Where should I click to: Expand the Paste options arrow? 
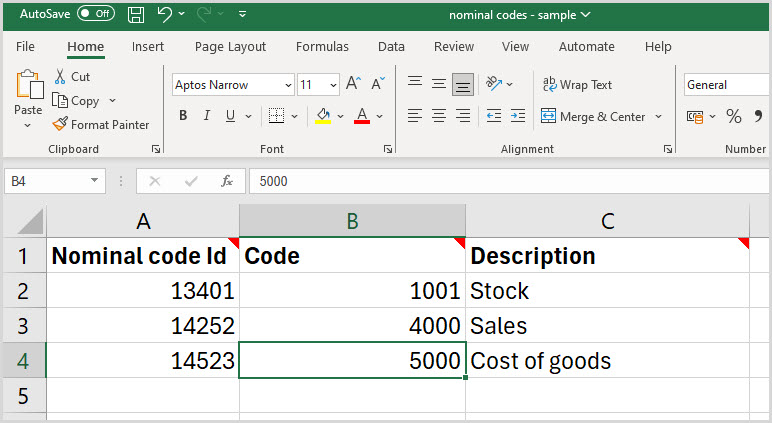click(28, 125)
